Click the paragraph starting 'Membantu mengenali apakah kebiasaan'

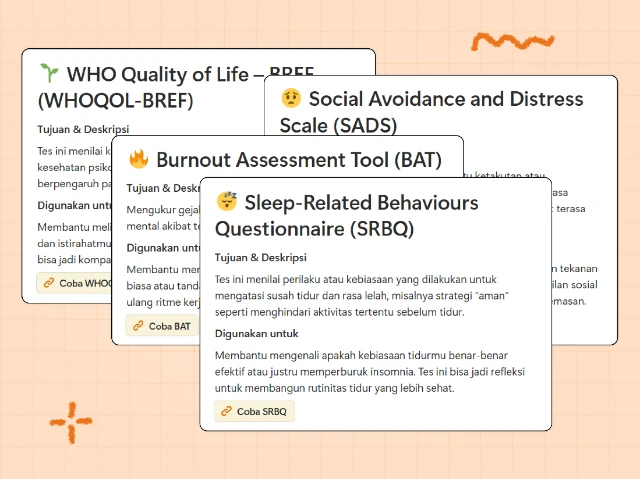[370, 372]
